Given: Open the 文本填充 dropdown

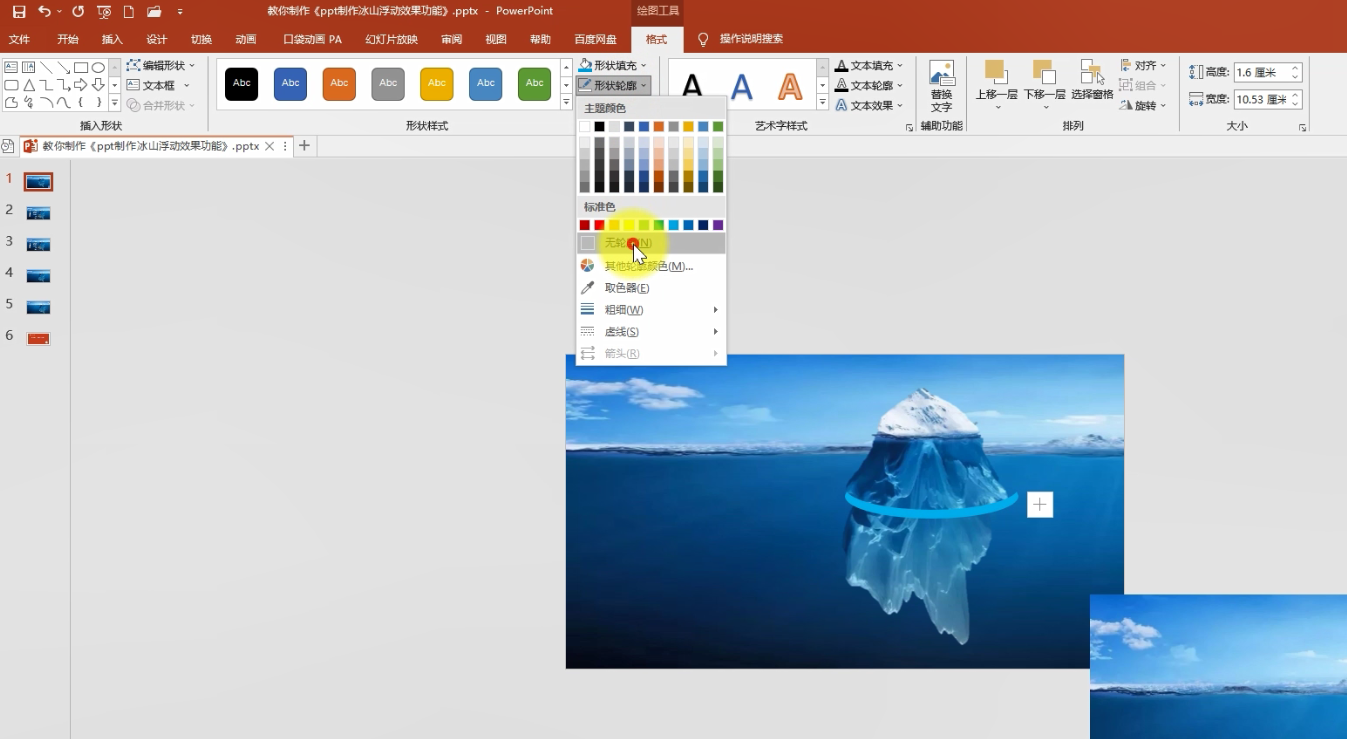Looking at the screenshot, I should click(869, 65).
